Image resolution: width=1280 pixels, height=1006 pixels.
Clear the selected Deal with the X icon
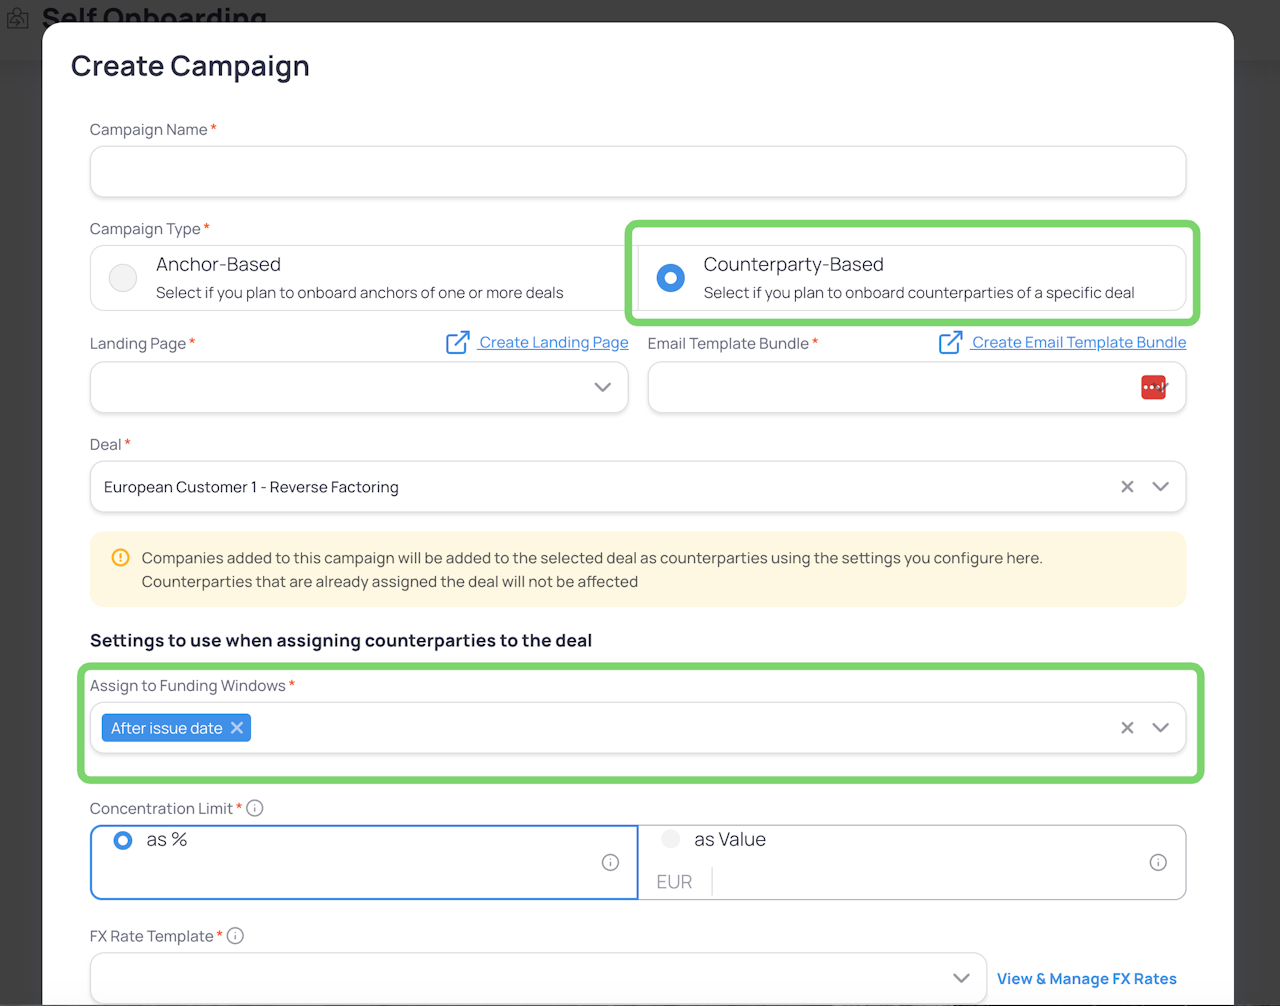(x=1127, y=487)
